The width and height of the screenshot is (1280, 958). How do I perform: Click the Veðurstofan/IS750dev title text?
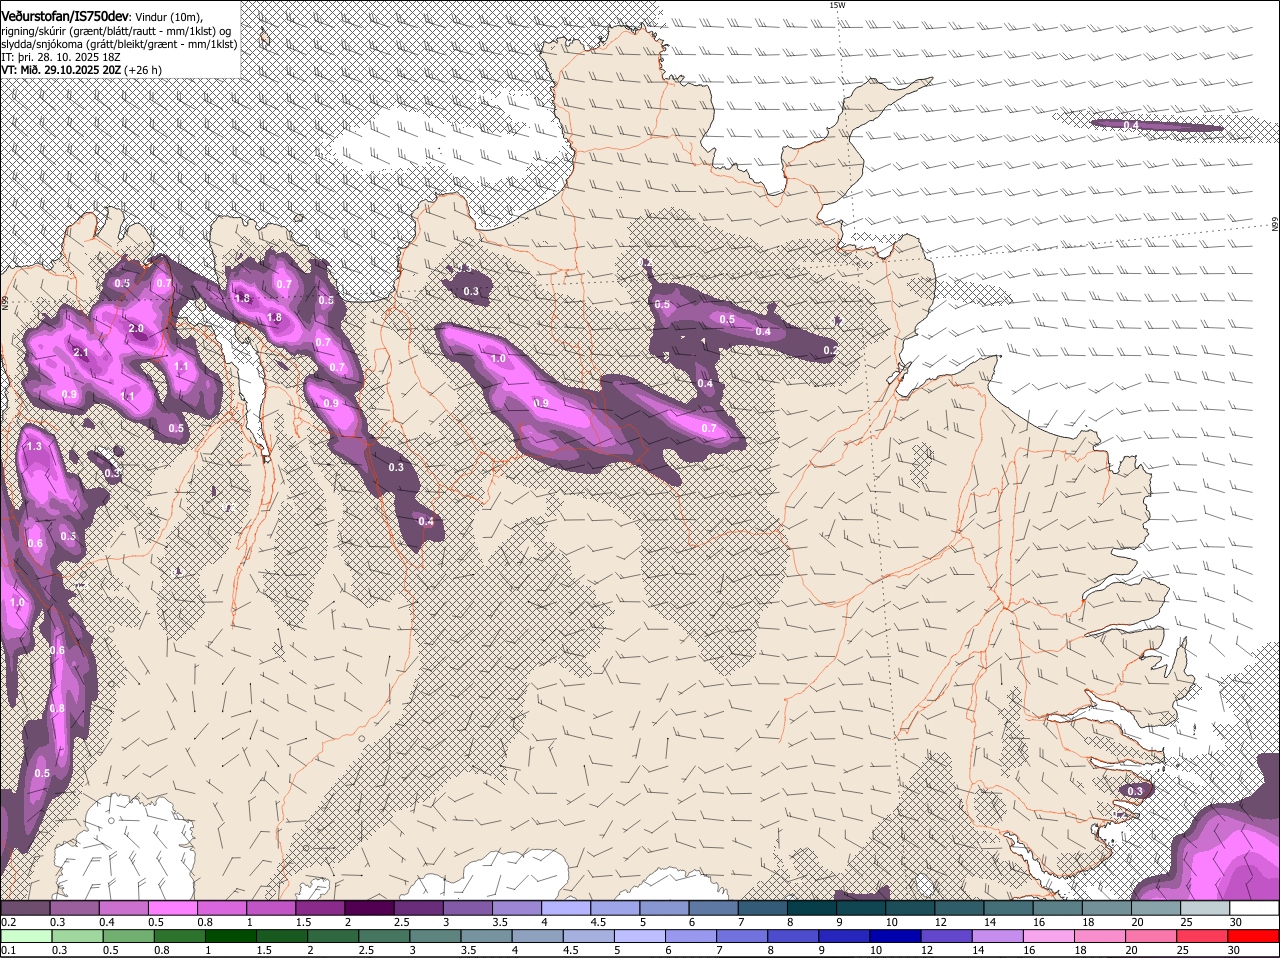click(65, 17)
